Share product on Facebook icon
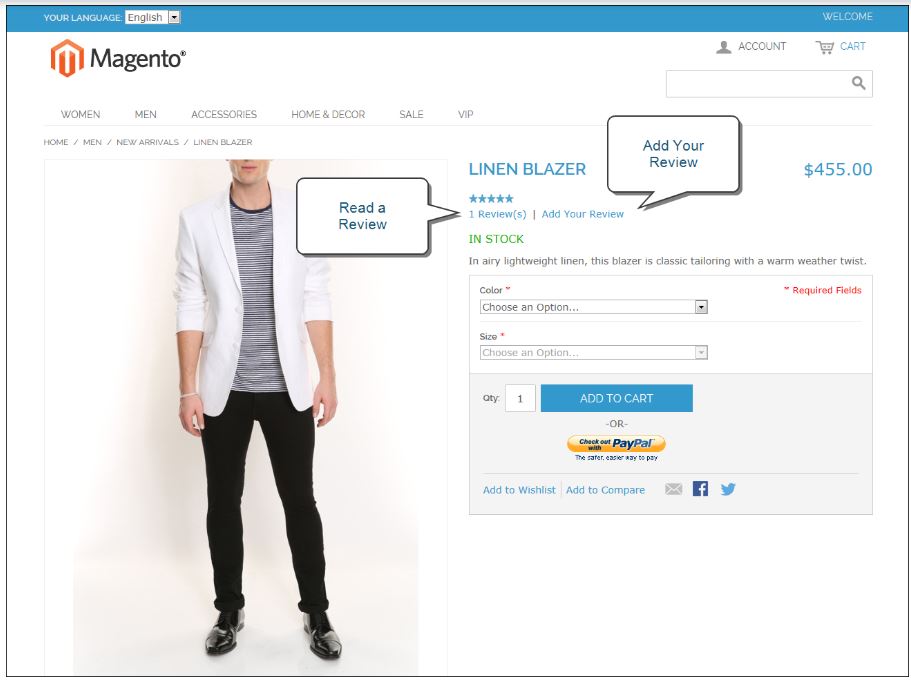 700,489
